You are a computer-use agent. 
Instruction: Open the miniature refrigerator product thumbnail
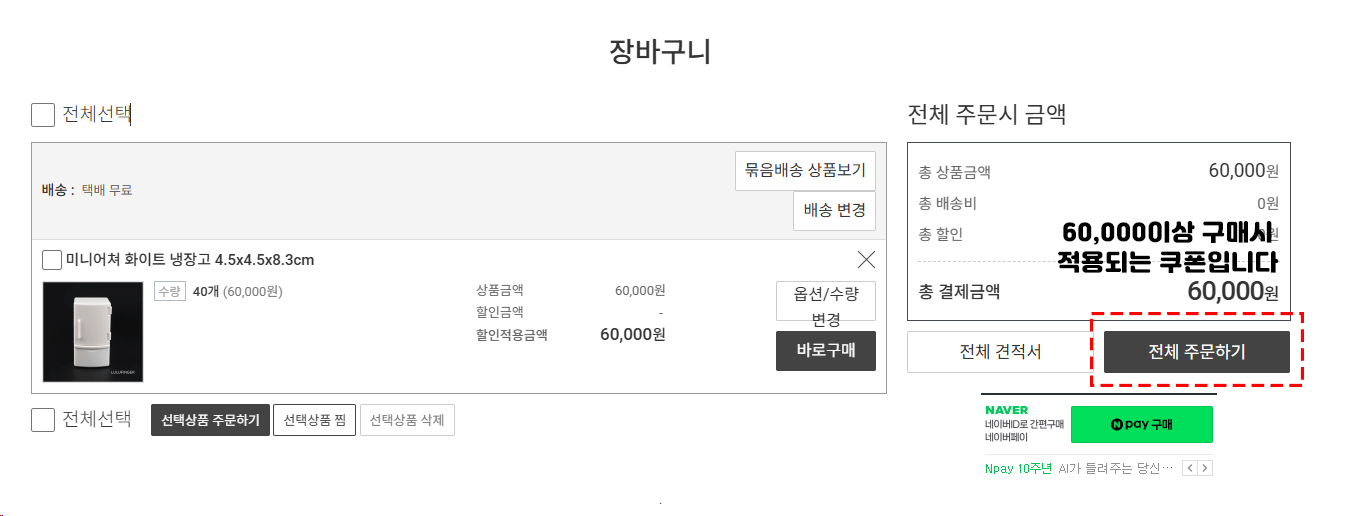pyautogui.click(x=93, y=332)
